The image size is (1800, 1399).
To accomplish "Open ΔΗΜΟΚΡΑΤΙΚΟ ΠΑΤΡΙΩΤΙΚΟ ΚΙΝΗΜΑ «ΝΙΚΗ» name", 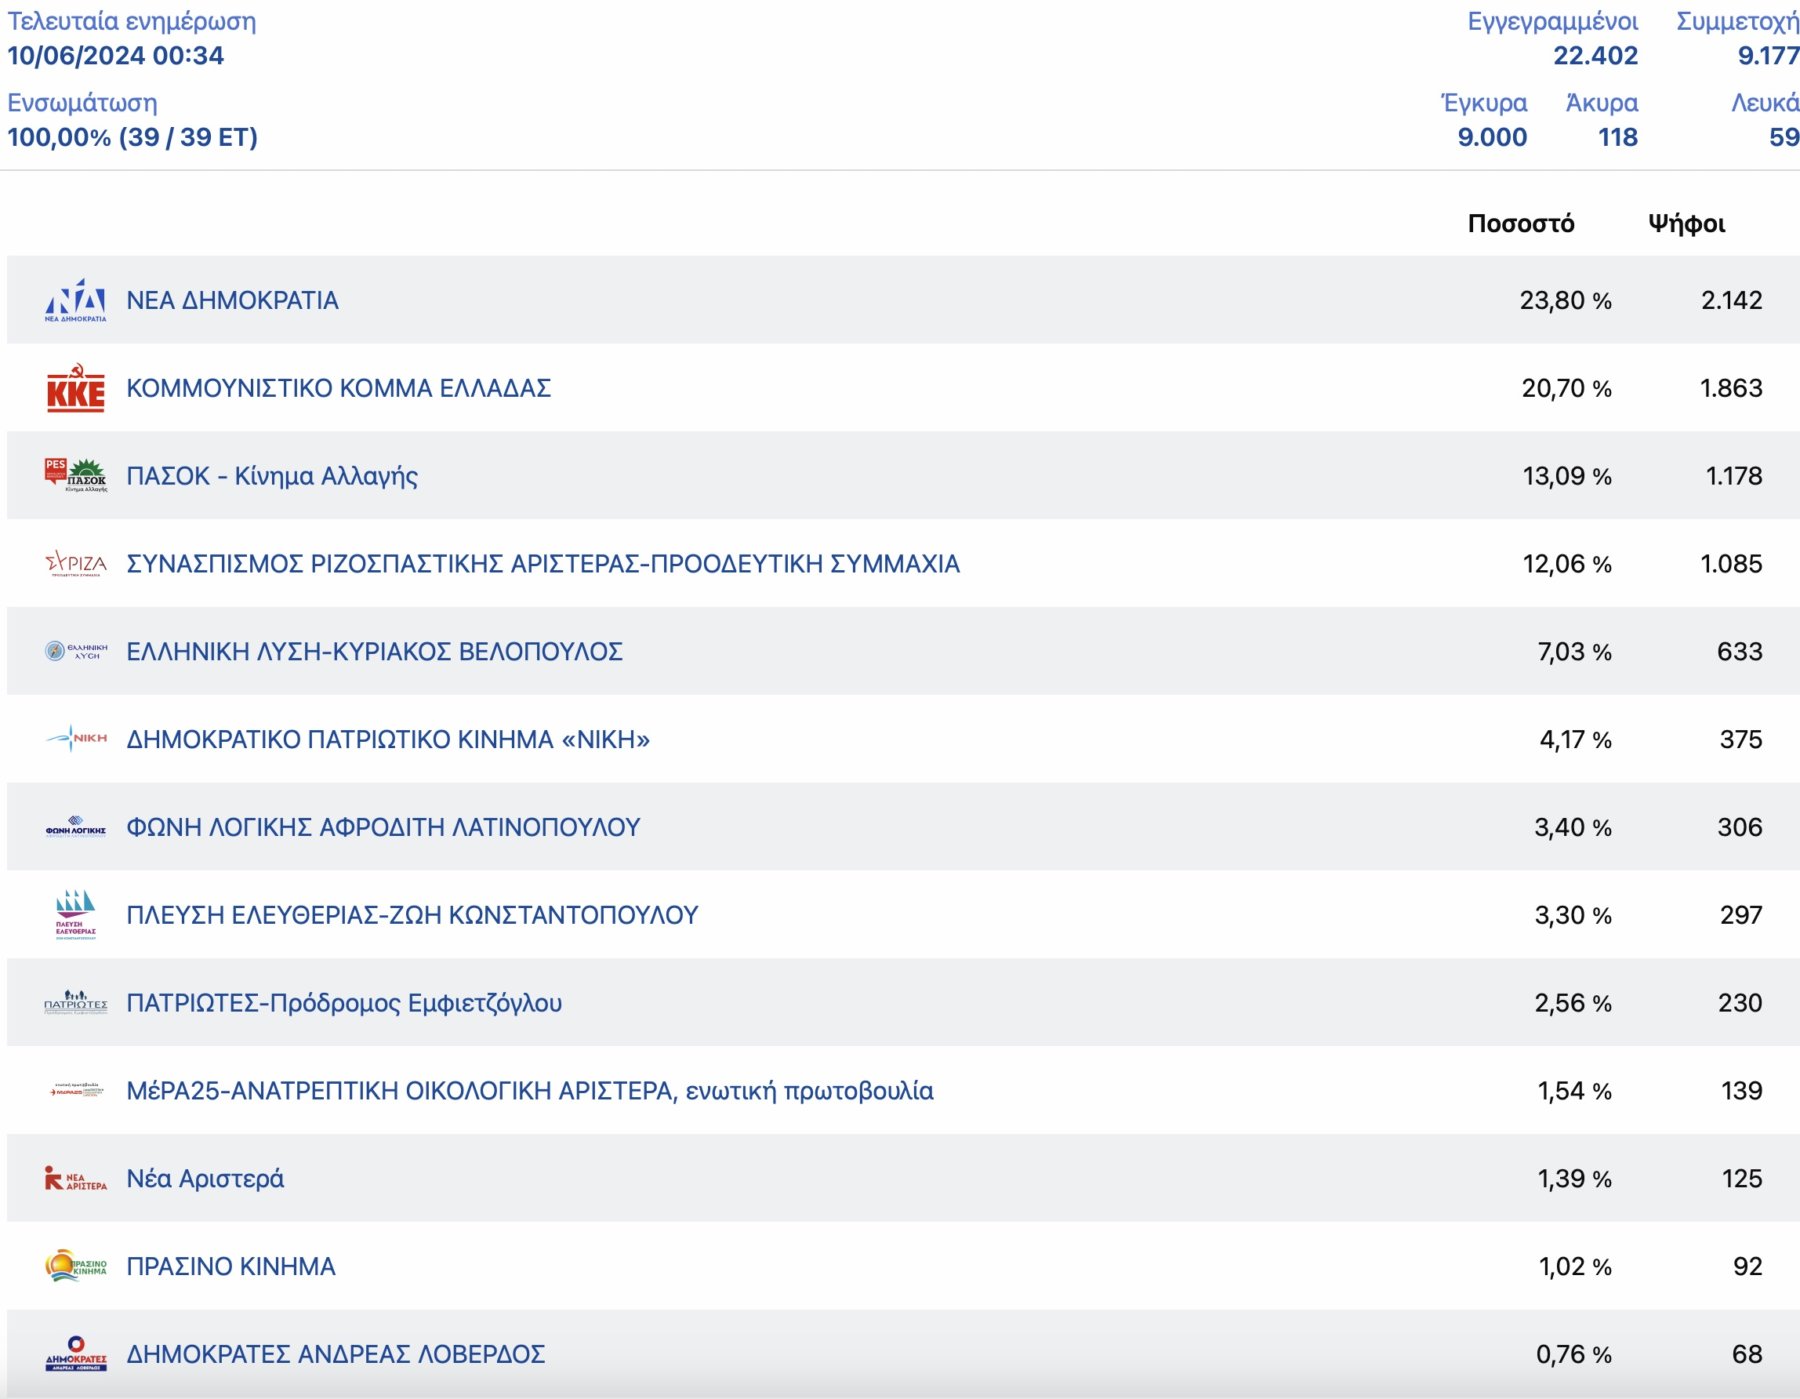I will [388, 739].
